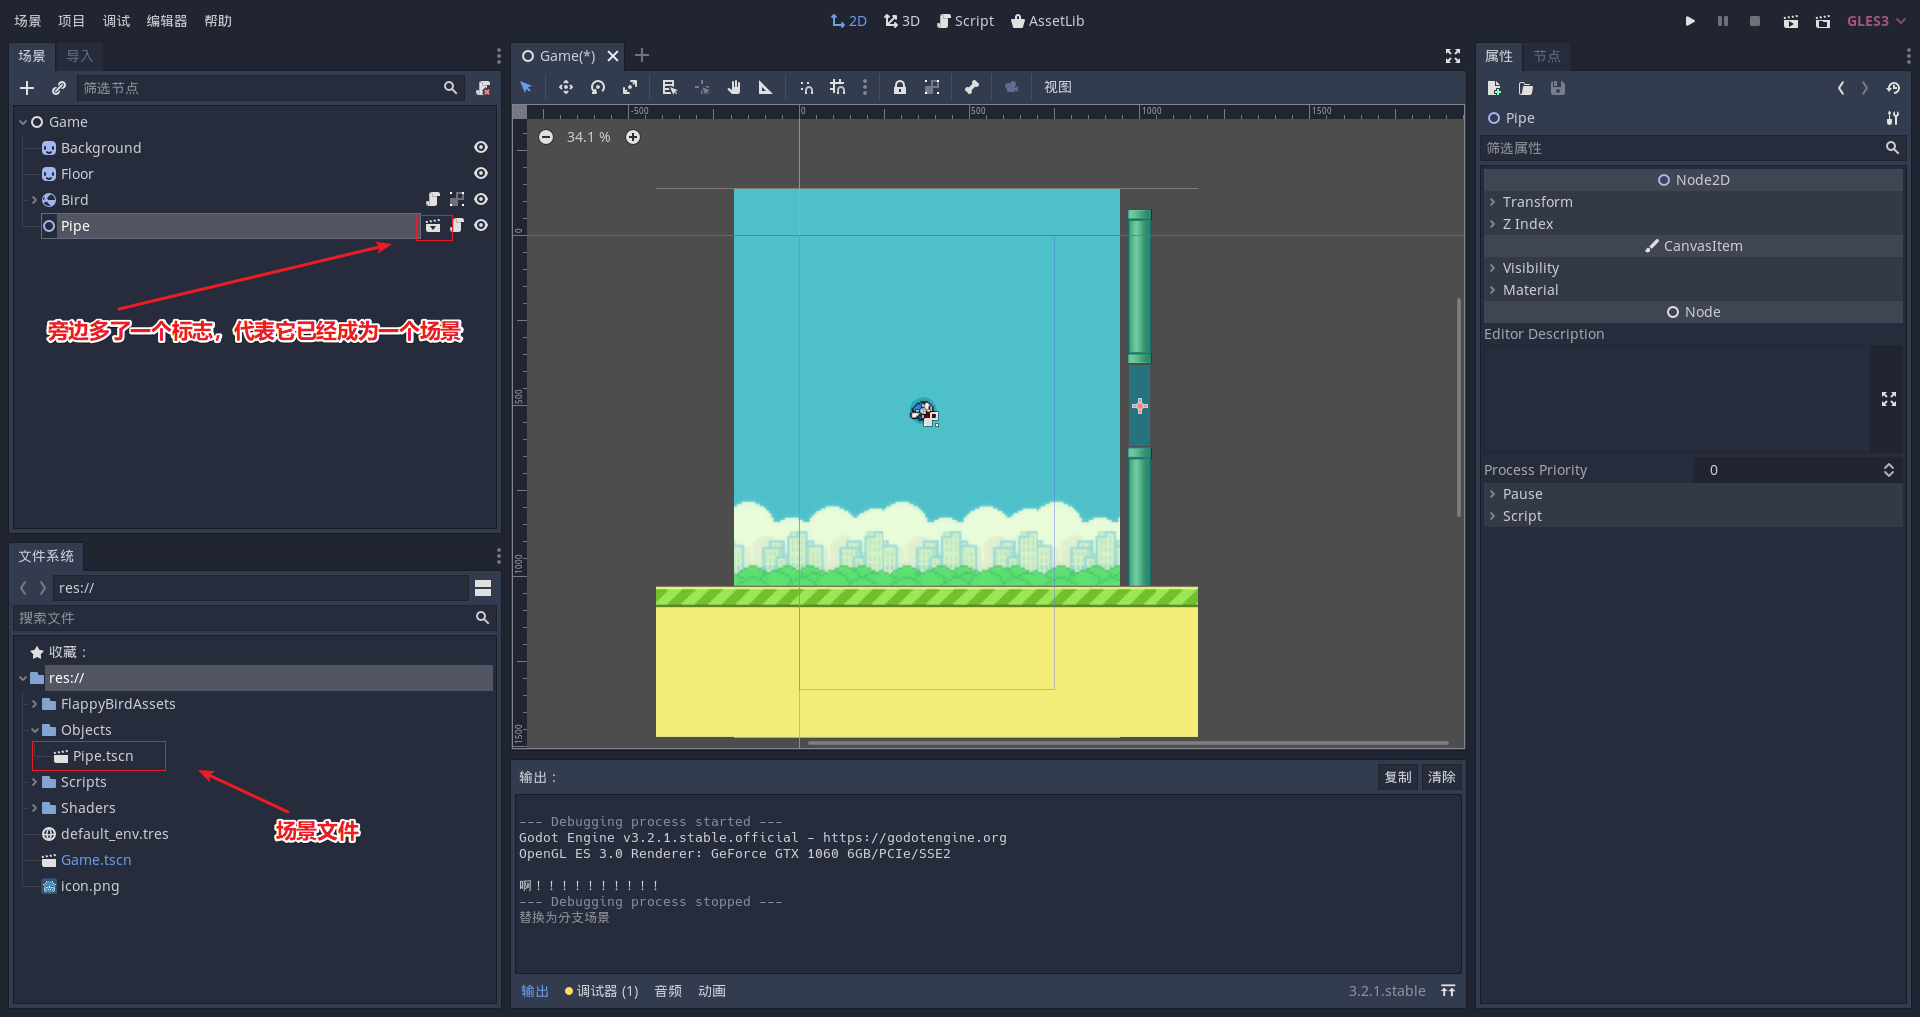Activate the Ruler Mode tool
The image size is (1920, 1017).
766,87
